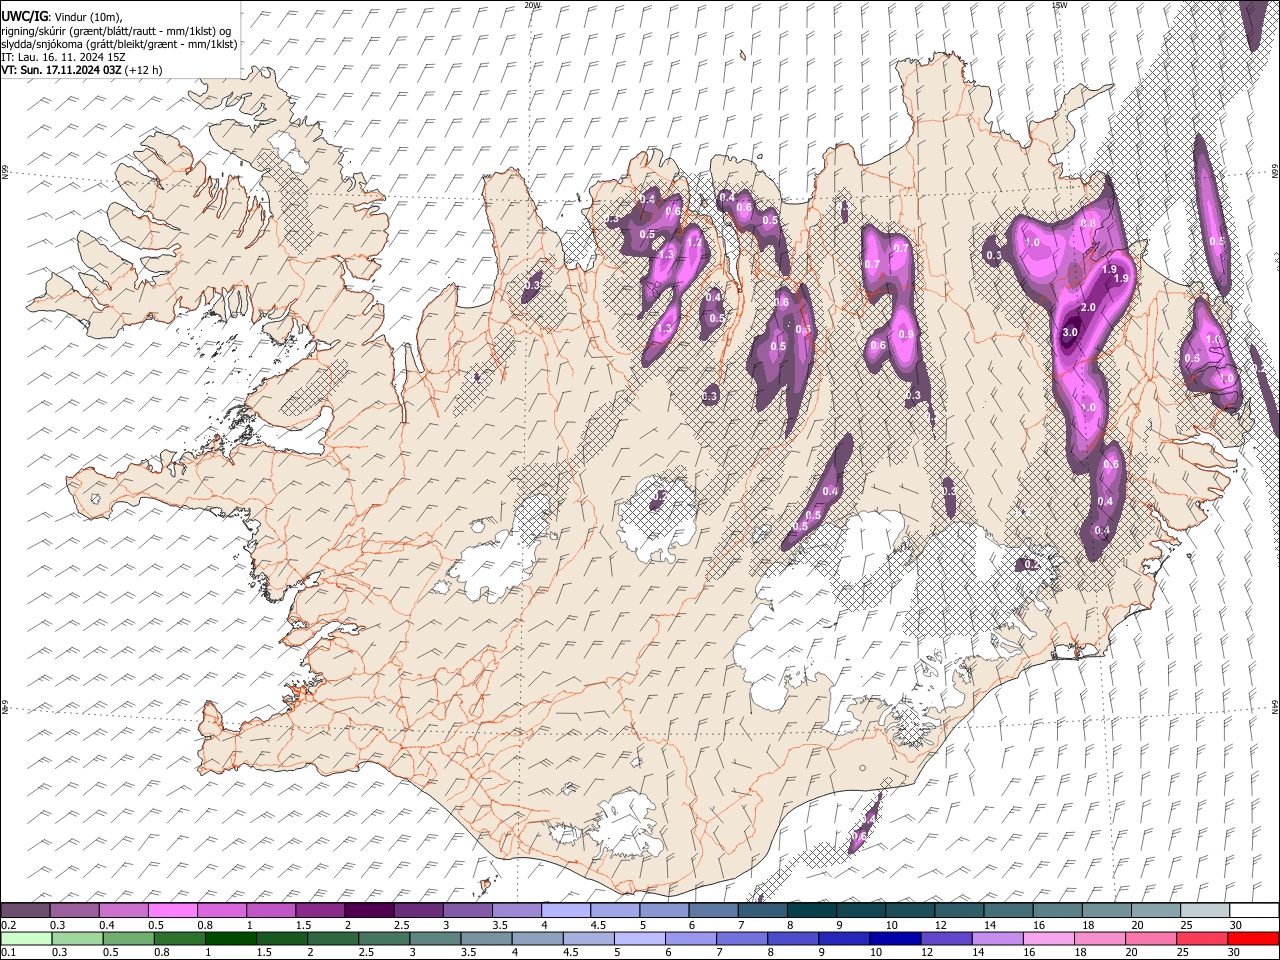
Task: Click the IT: Lau. 16. 11. 2024 15Z line
Action: (x=64, y=57)
